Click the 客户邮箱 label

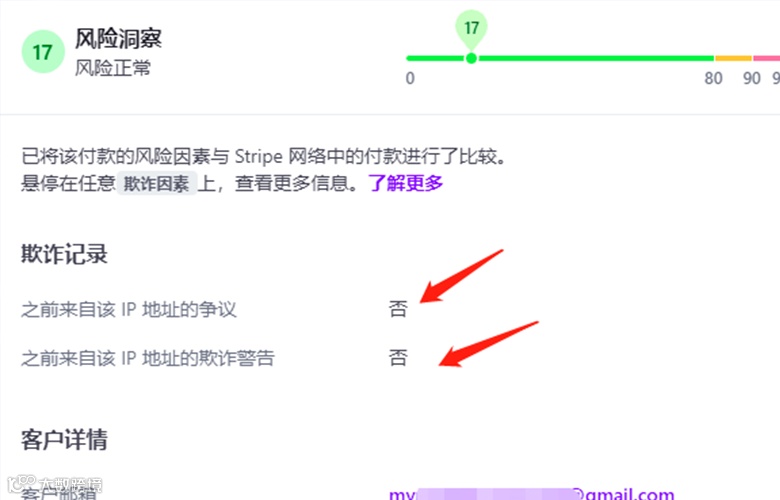pyautogui.click(x=59, y=493)
